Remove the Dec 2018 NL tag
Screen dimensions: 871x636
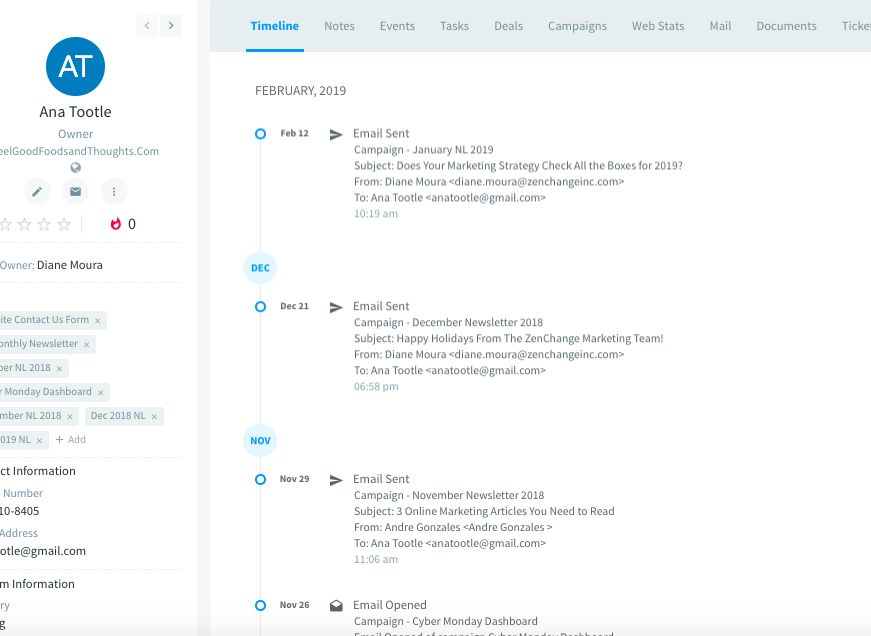tap(154, 416)
